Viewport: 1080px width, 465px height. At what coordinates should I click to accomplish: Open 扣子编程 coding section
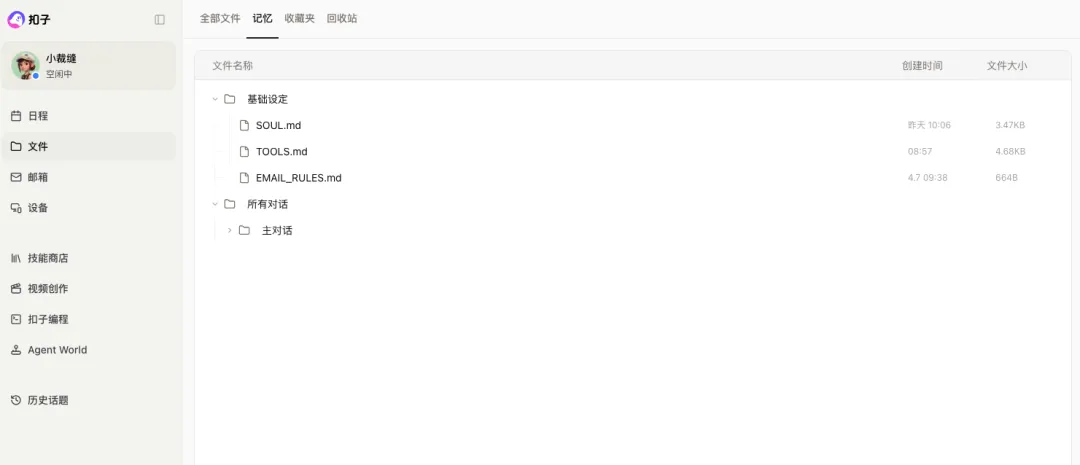[47, 320]
